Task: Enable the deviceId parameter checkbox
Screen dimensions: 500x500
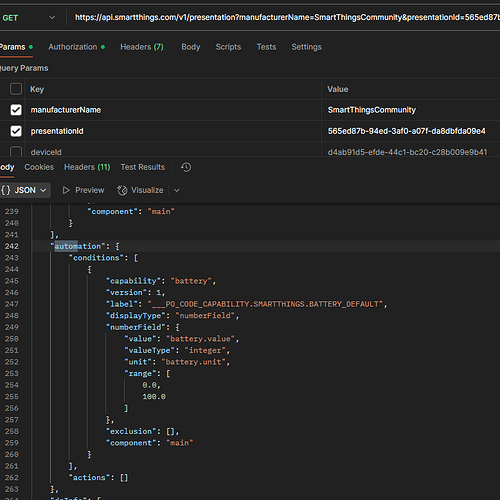Action: click(16, 152)
